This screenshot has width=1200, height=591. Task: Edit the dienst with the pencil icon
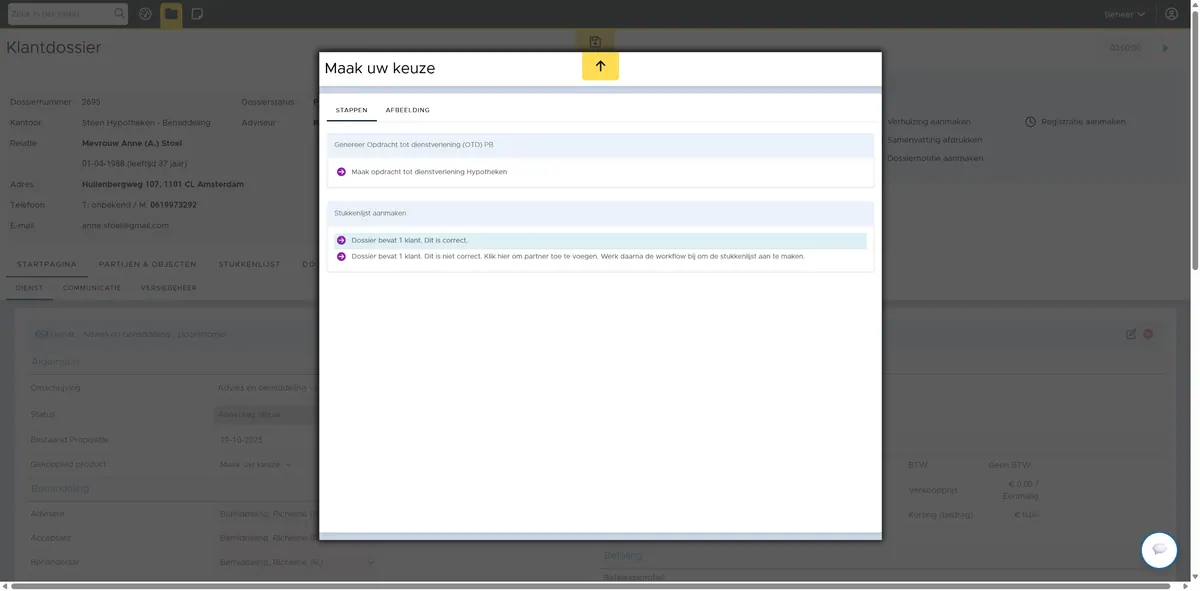coord(1131,334)
